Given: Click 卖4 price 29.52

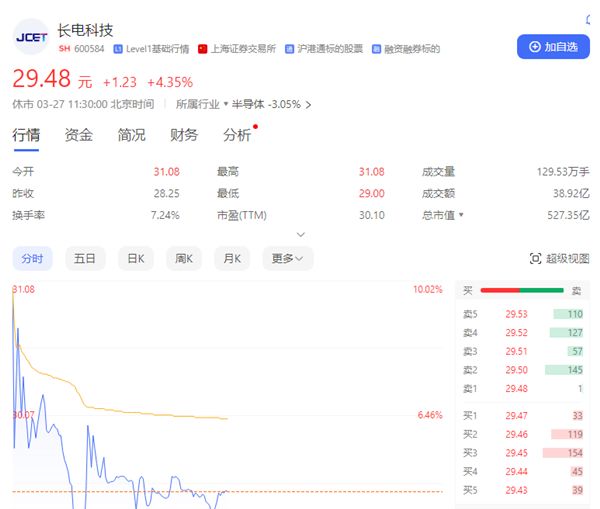Looking at the screenshot, I should tap(516, 333).
